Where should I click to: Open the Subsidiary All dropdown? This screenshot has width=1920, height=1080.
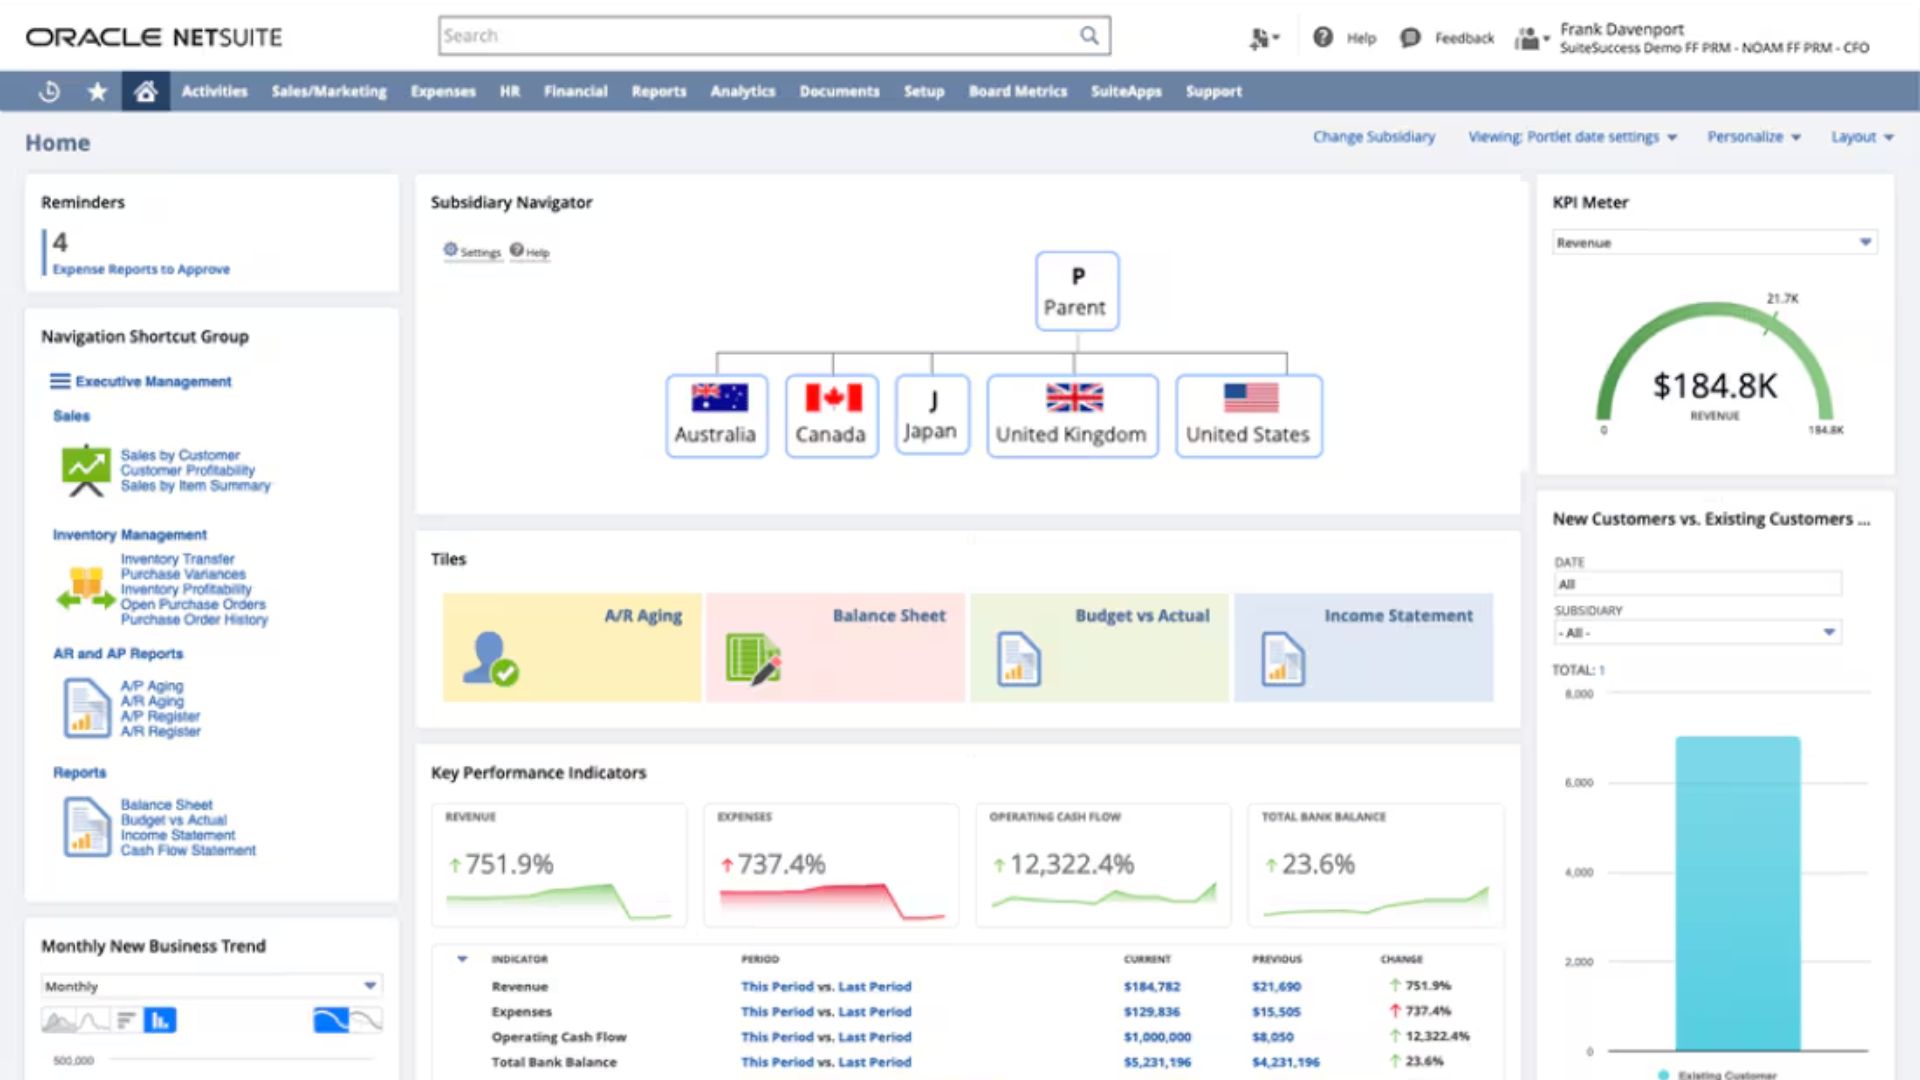1697,632
